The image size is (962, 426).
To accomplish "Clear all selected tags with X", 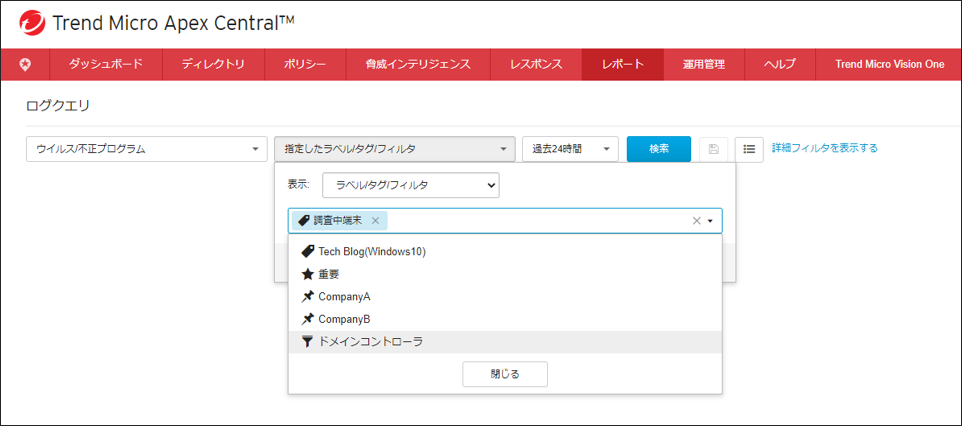I will pyautogui.click(x=696, y=221).
